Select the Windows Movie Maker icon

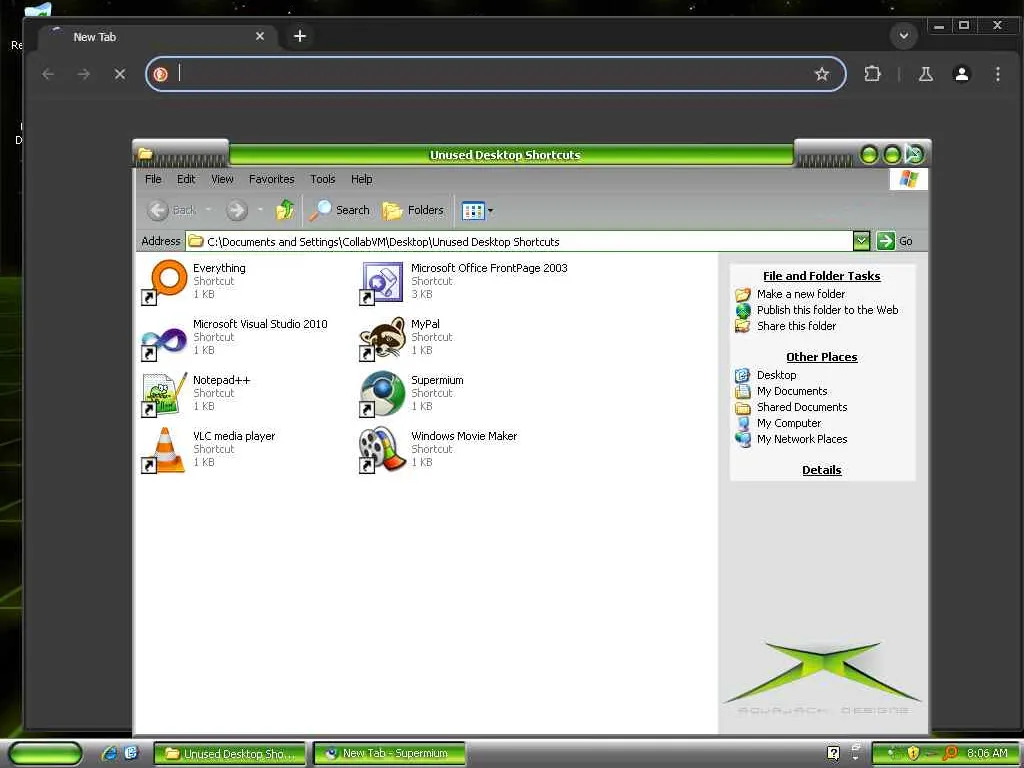[382, 451]
